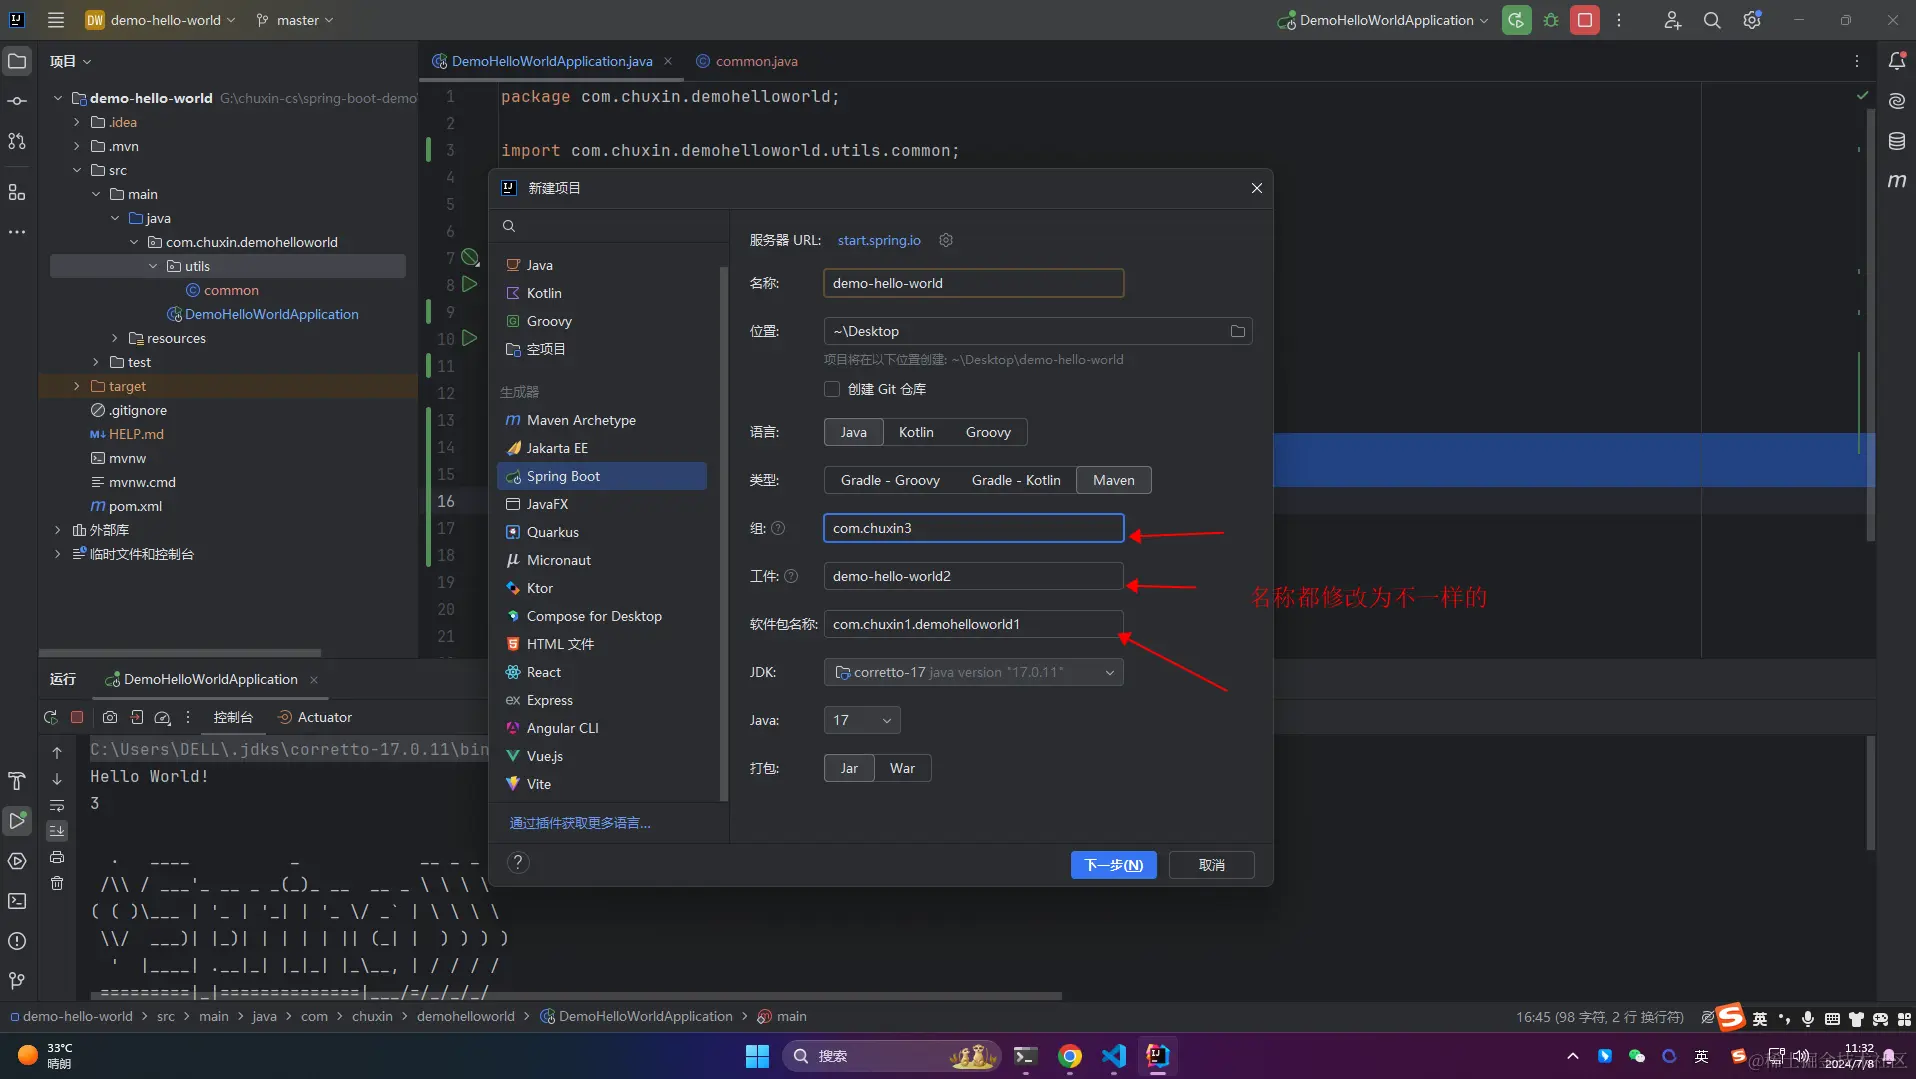Open the Structure tool window icon
The image size is (1916, 1079).
(17, 192)
